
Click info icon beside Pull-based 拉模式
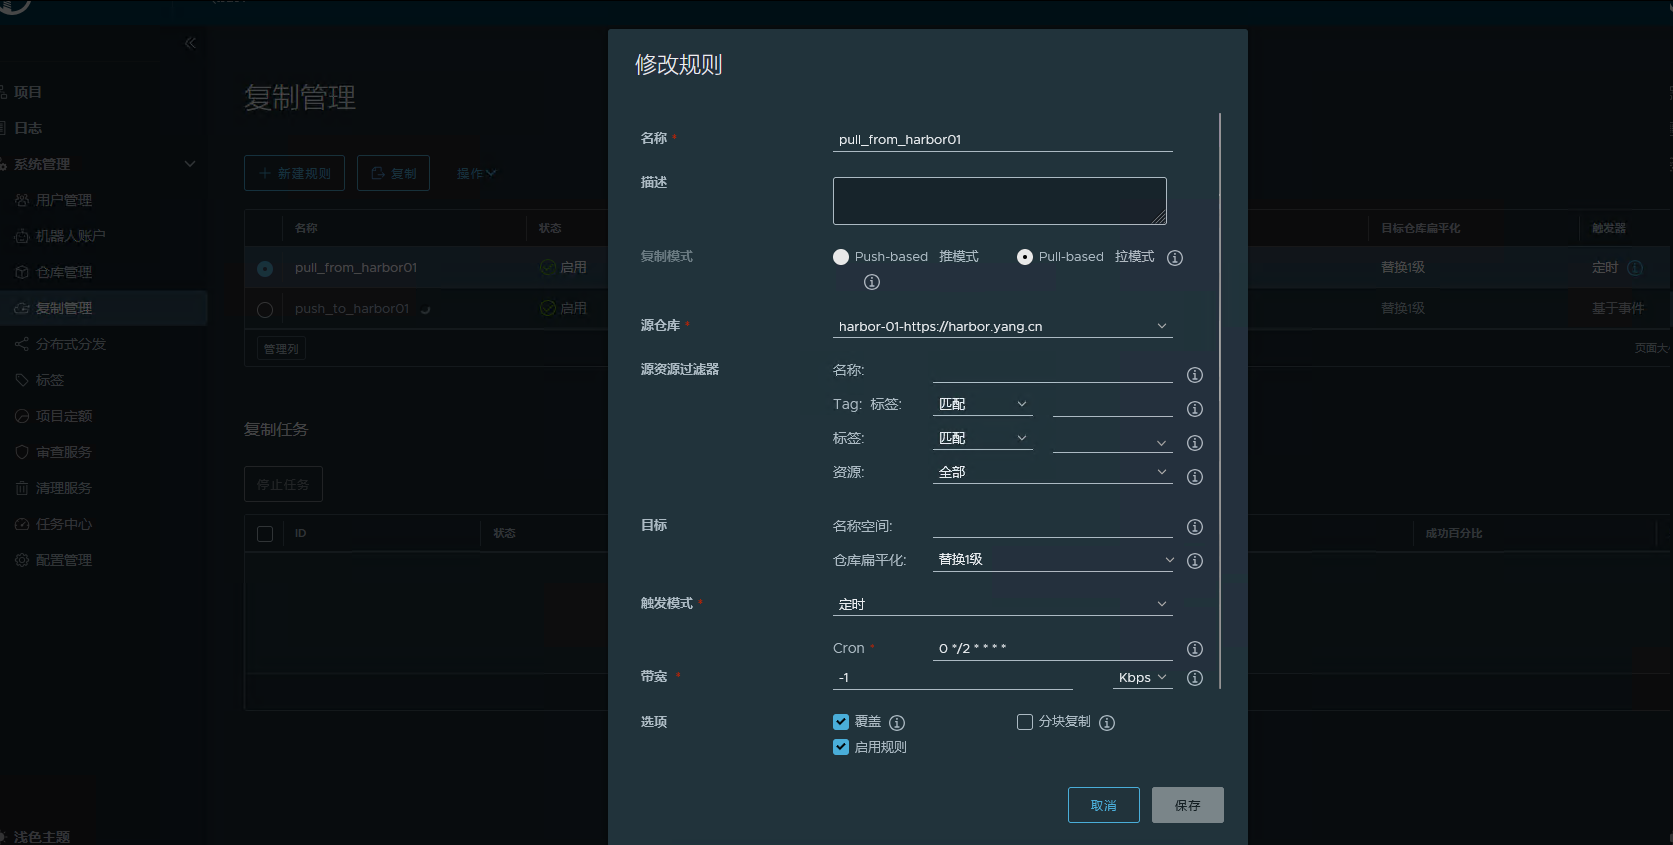(1175, 258)
